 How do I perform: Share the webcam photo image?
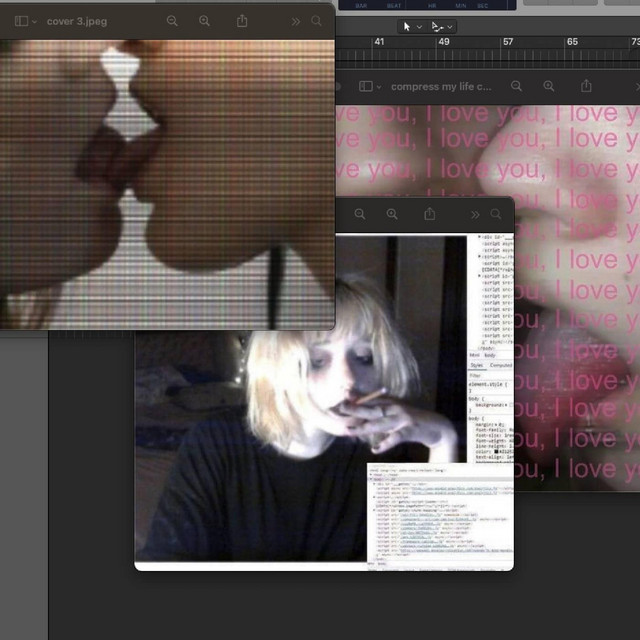coord(429,213)
